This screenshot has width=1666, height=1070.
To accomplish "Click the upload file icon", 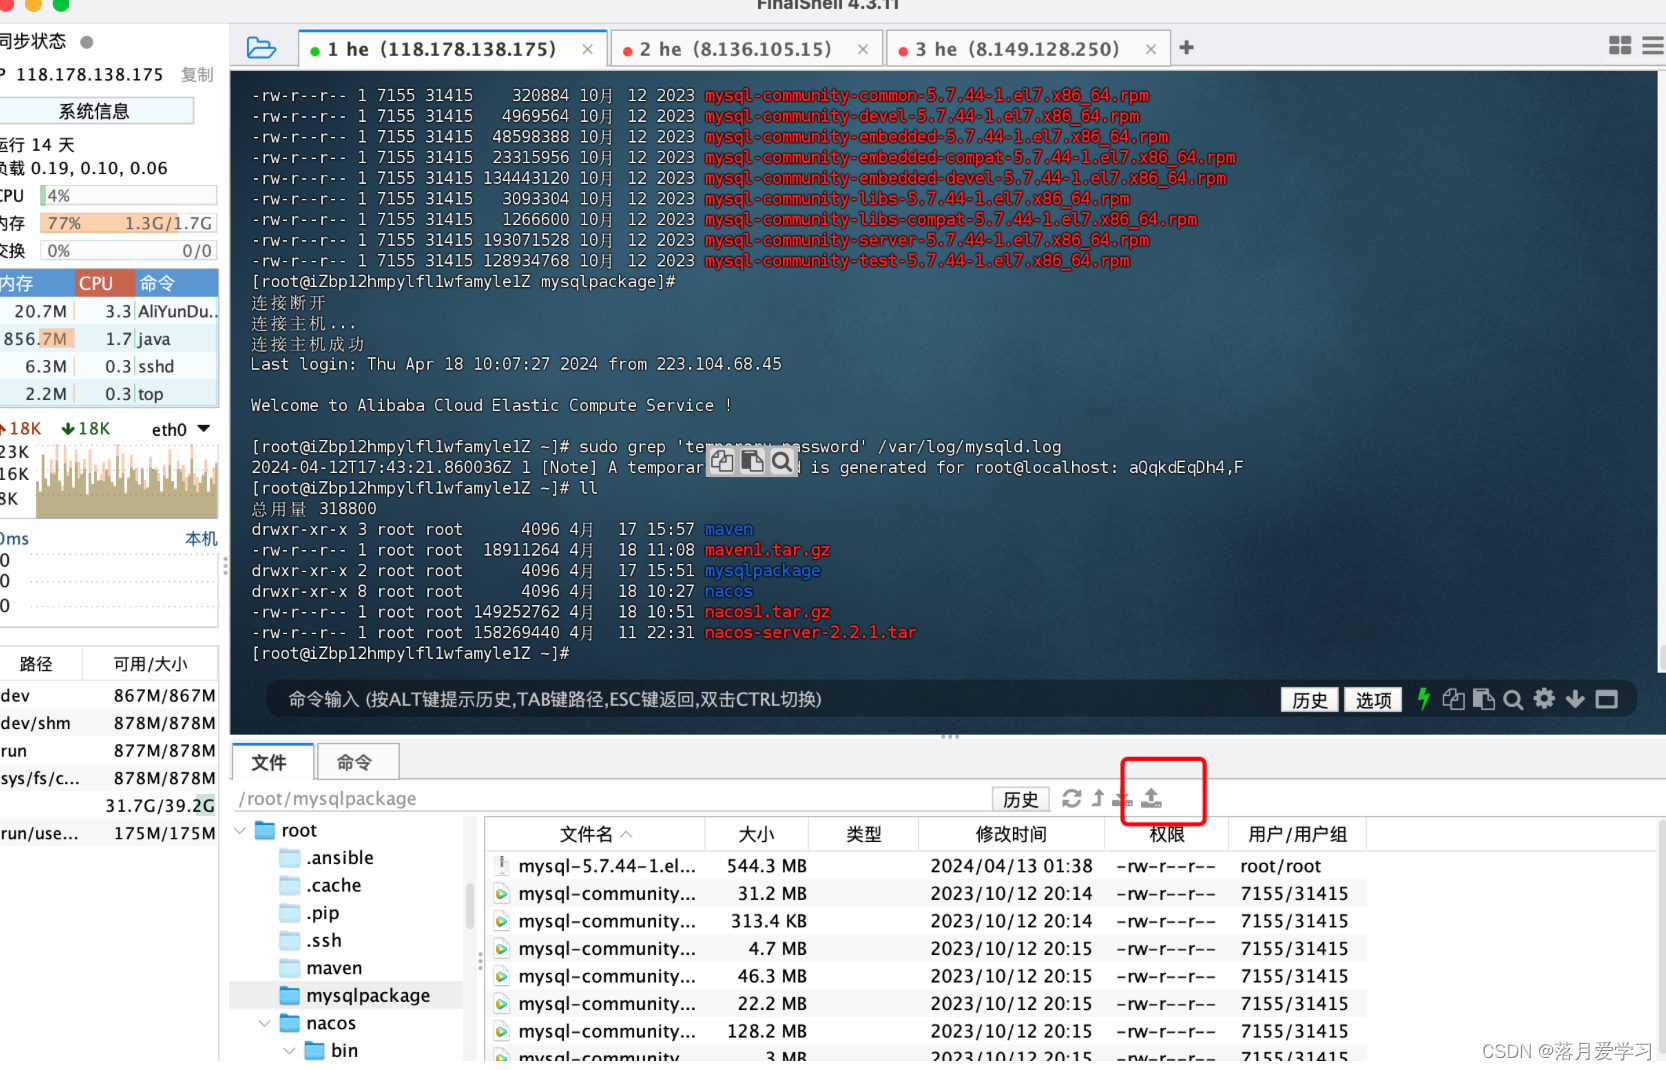I will [1152, 798].
